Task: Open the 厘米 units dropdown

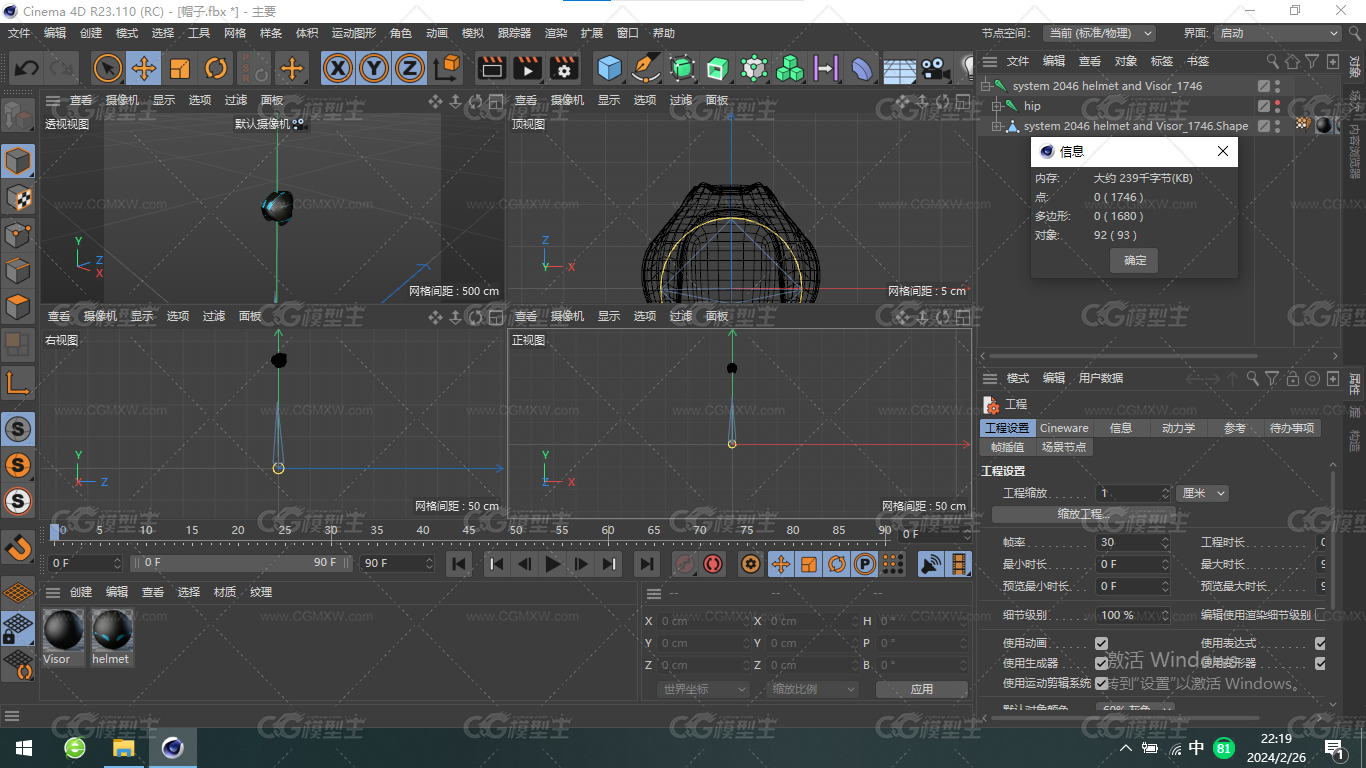Action: (x=1202, y=493)
